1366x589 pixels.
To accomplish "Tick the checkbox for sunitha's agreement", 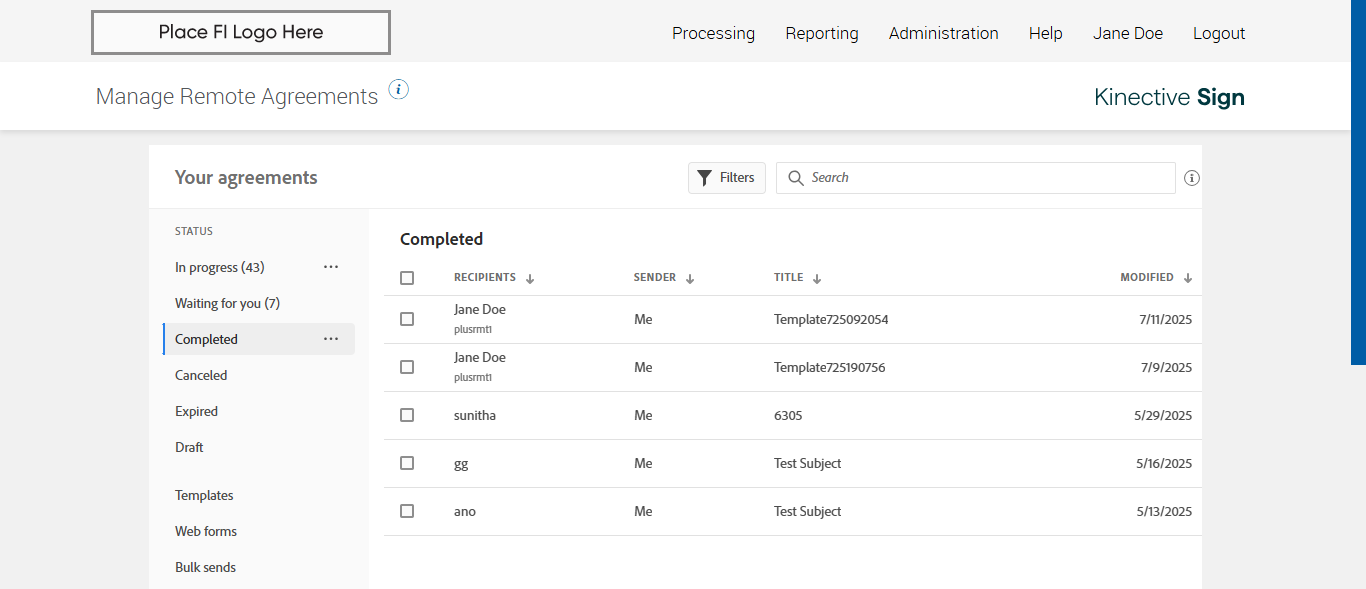I will 407,415.
